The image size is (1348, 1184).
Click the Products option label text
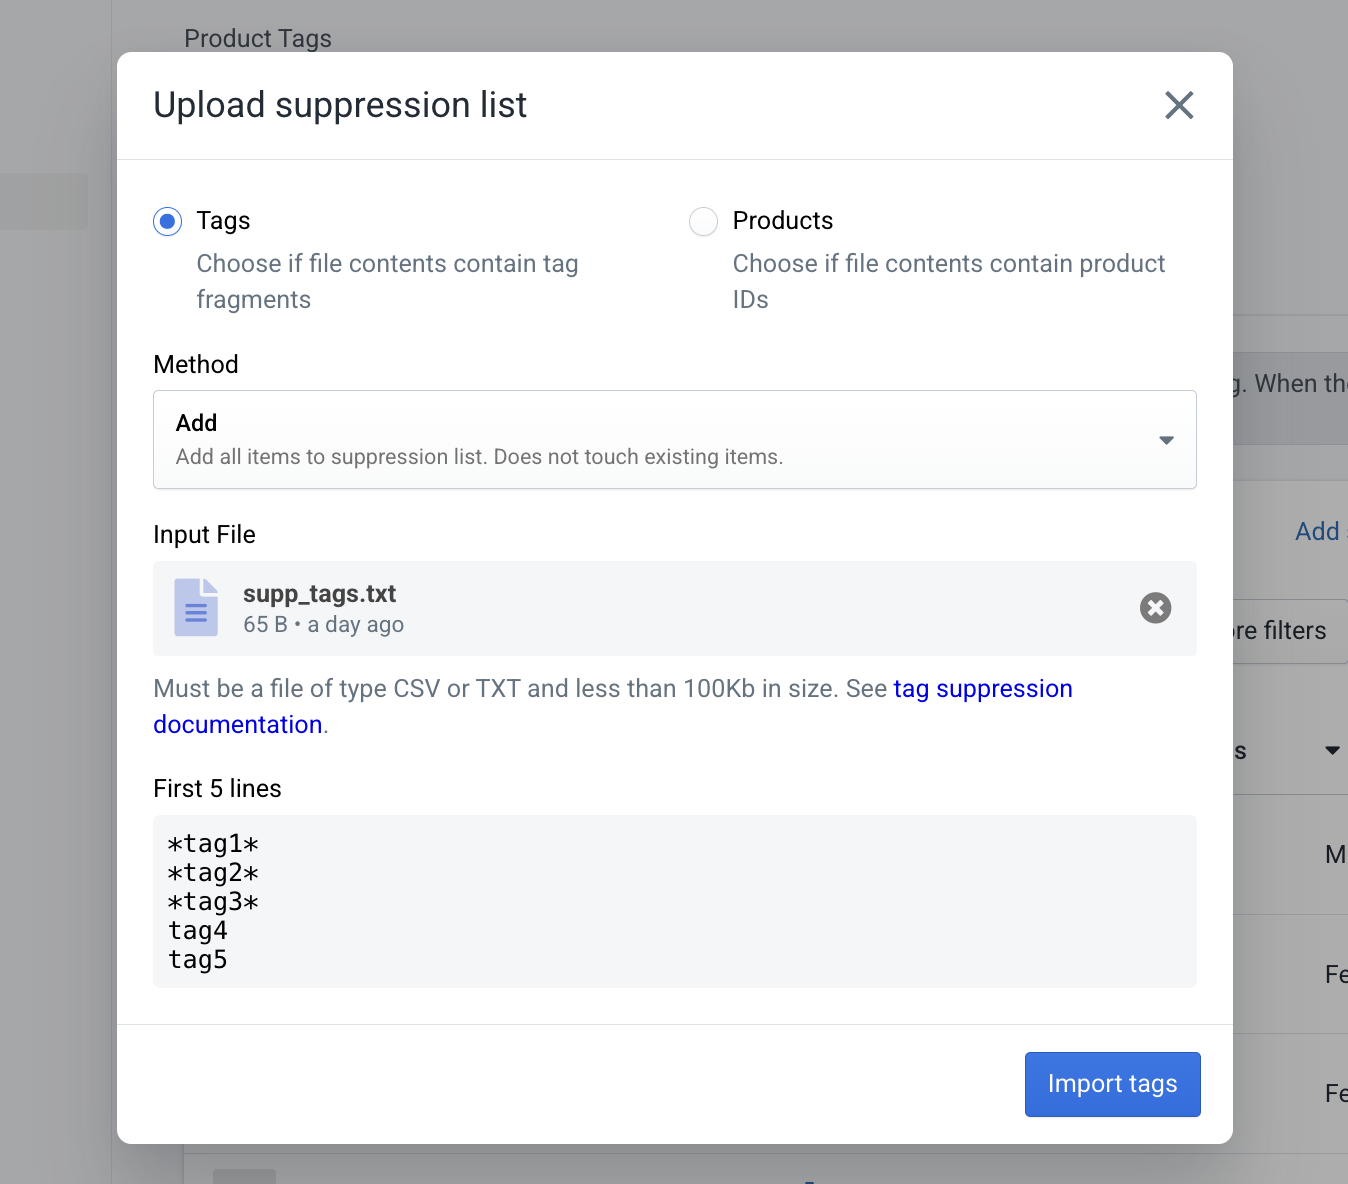tap(782, 220)
